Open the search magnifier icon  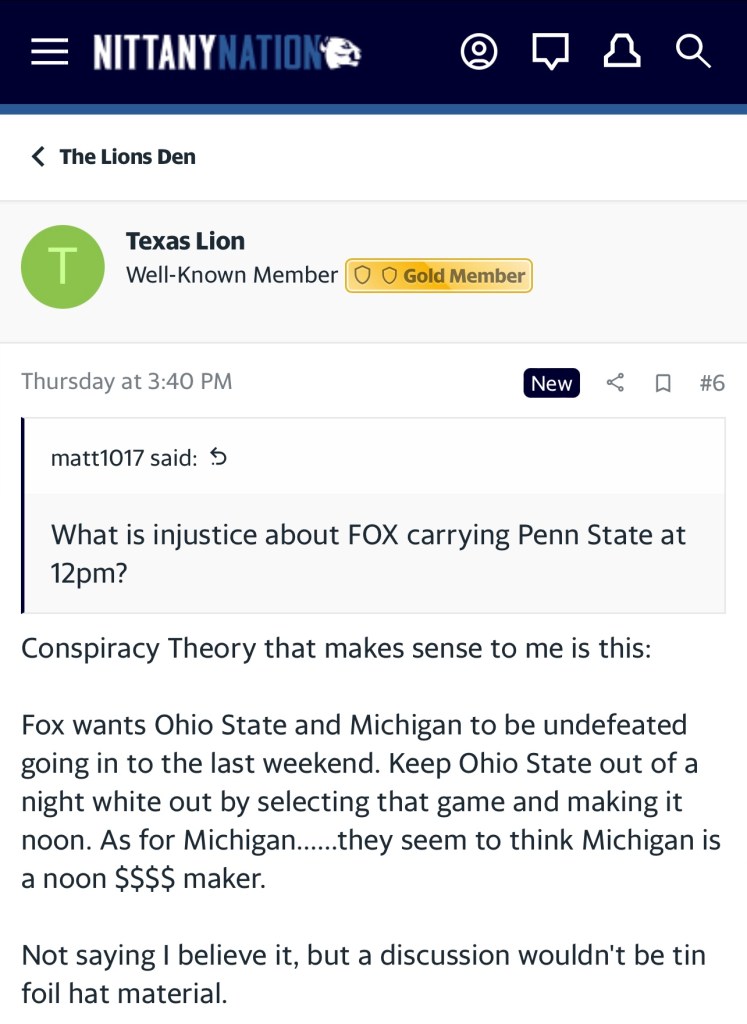692,52
